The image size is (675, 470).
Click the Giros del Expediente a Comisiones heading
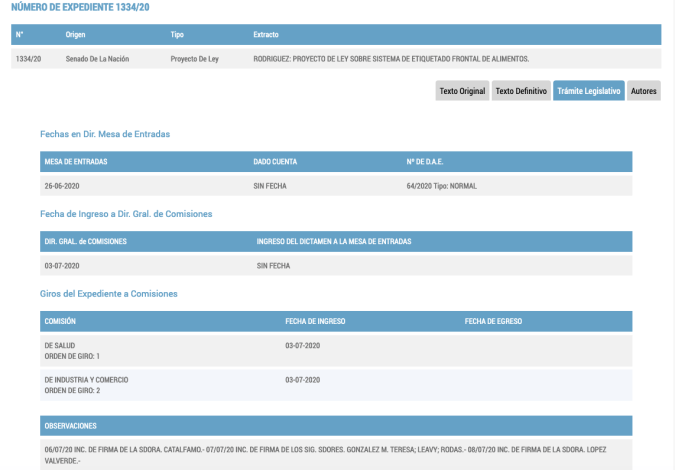pyautogui.click(x=109, y=294)
